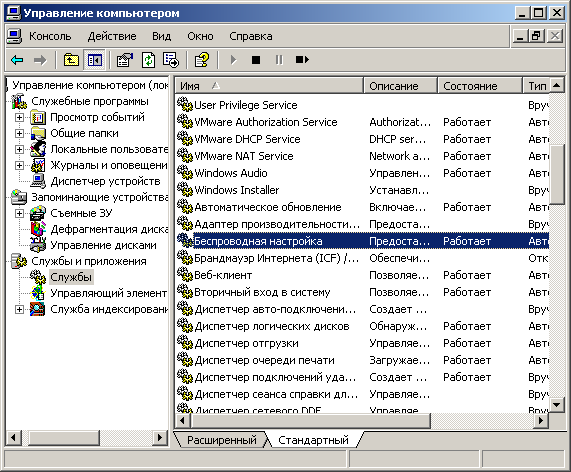Click the Up one level folder icon
The width and height of the screenshot is (571, 472).
pos(71,60)
